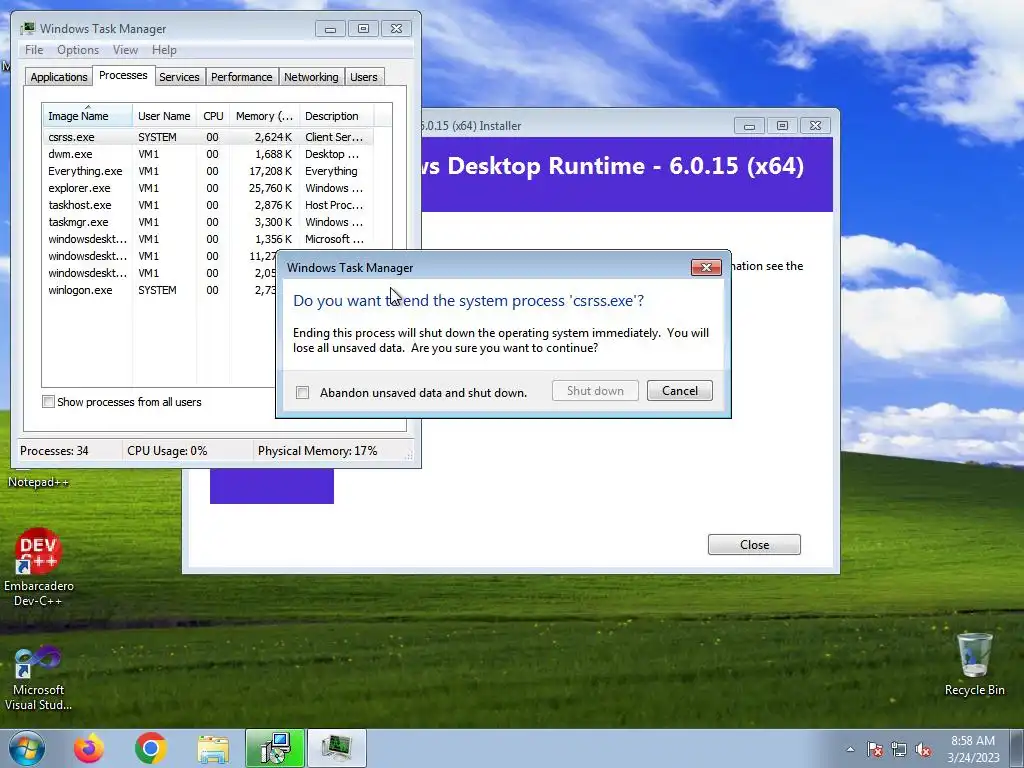
Task: Maximize the Windows Task Manager window
Action: [363, 29]
